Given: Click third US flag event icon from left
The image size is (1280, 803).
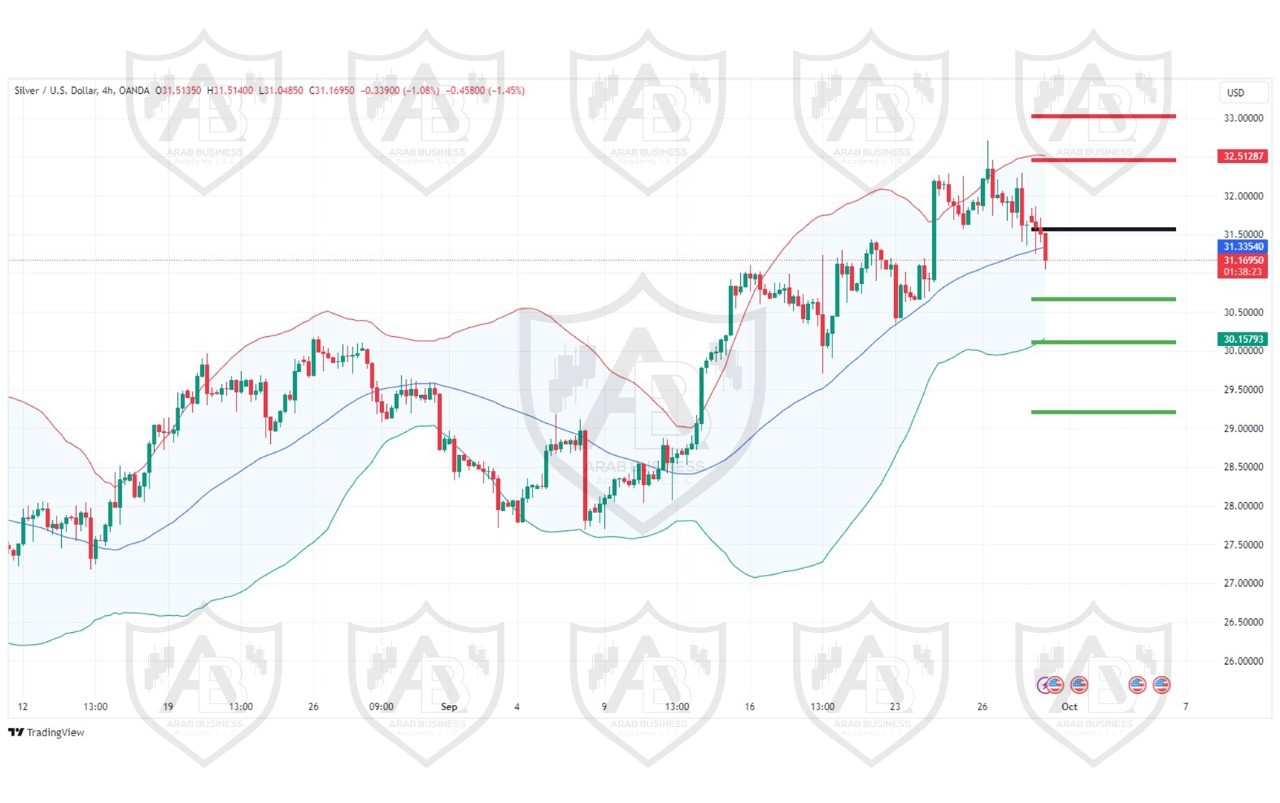Looking at the screenshot, I should click(1137, 685).
